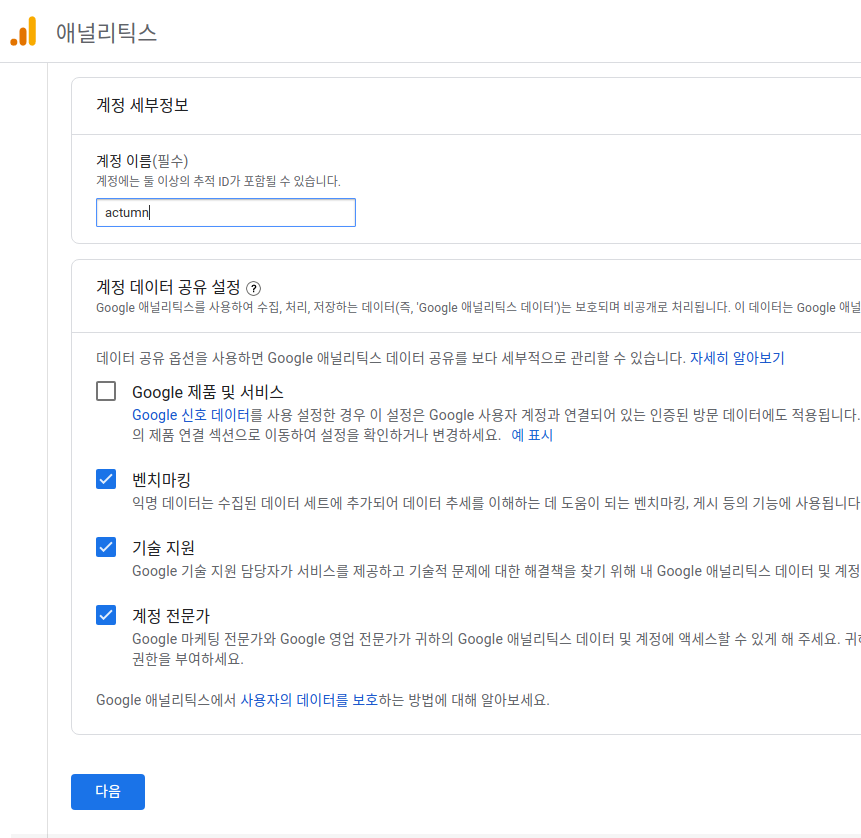The width and height of the screenshot is (861, 838).
Task: Open the Google 신호 데이터 link
Action: (x=191, y=415)
